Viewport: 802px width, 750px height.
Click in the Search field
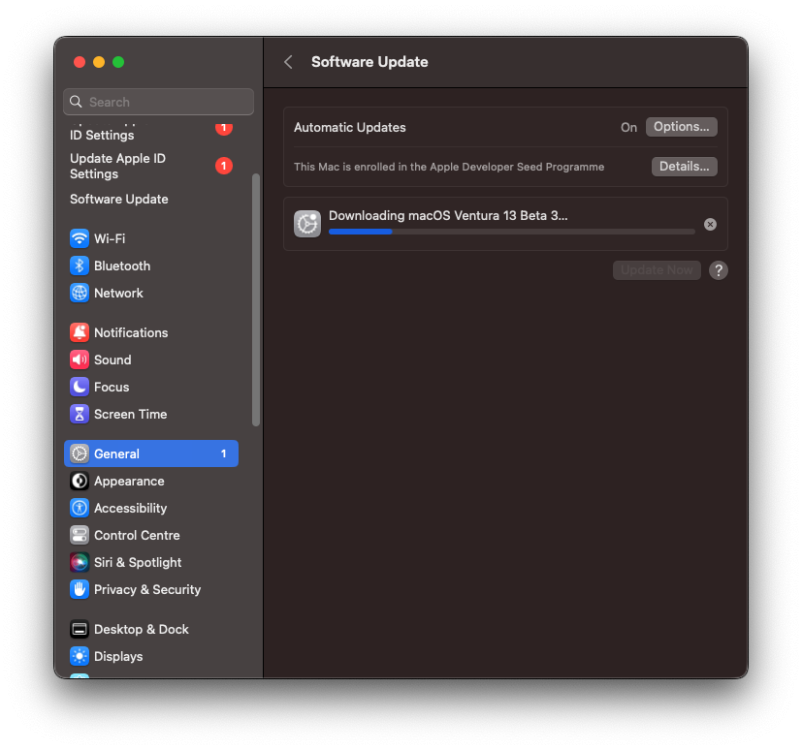[x=159, y=102]
